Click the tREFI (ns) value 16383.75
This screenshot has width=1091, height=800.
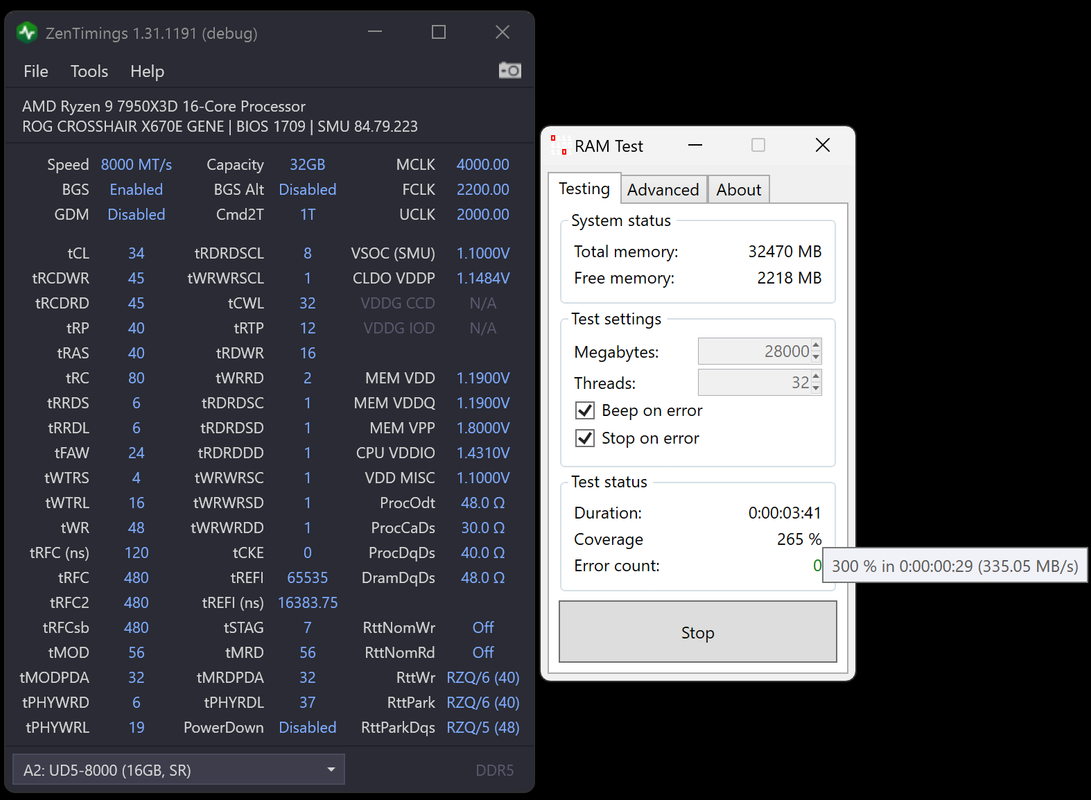pyautogui.click(x=308, y=603)
